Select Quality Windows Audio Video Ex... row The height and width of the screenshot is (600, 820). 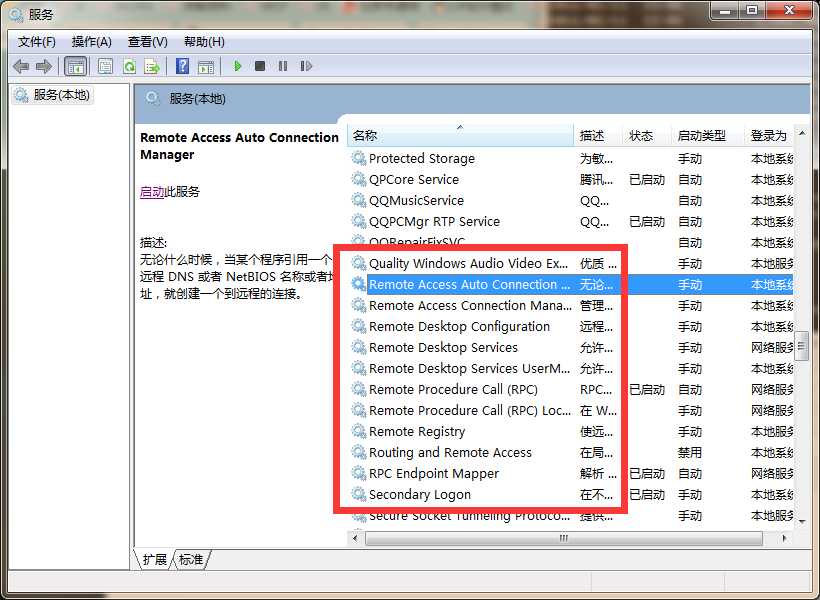click(x=572, y=263)
